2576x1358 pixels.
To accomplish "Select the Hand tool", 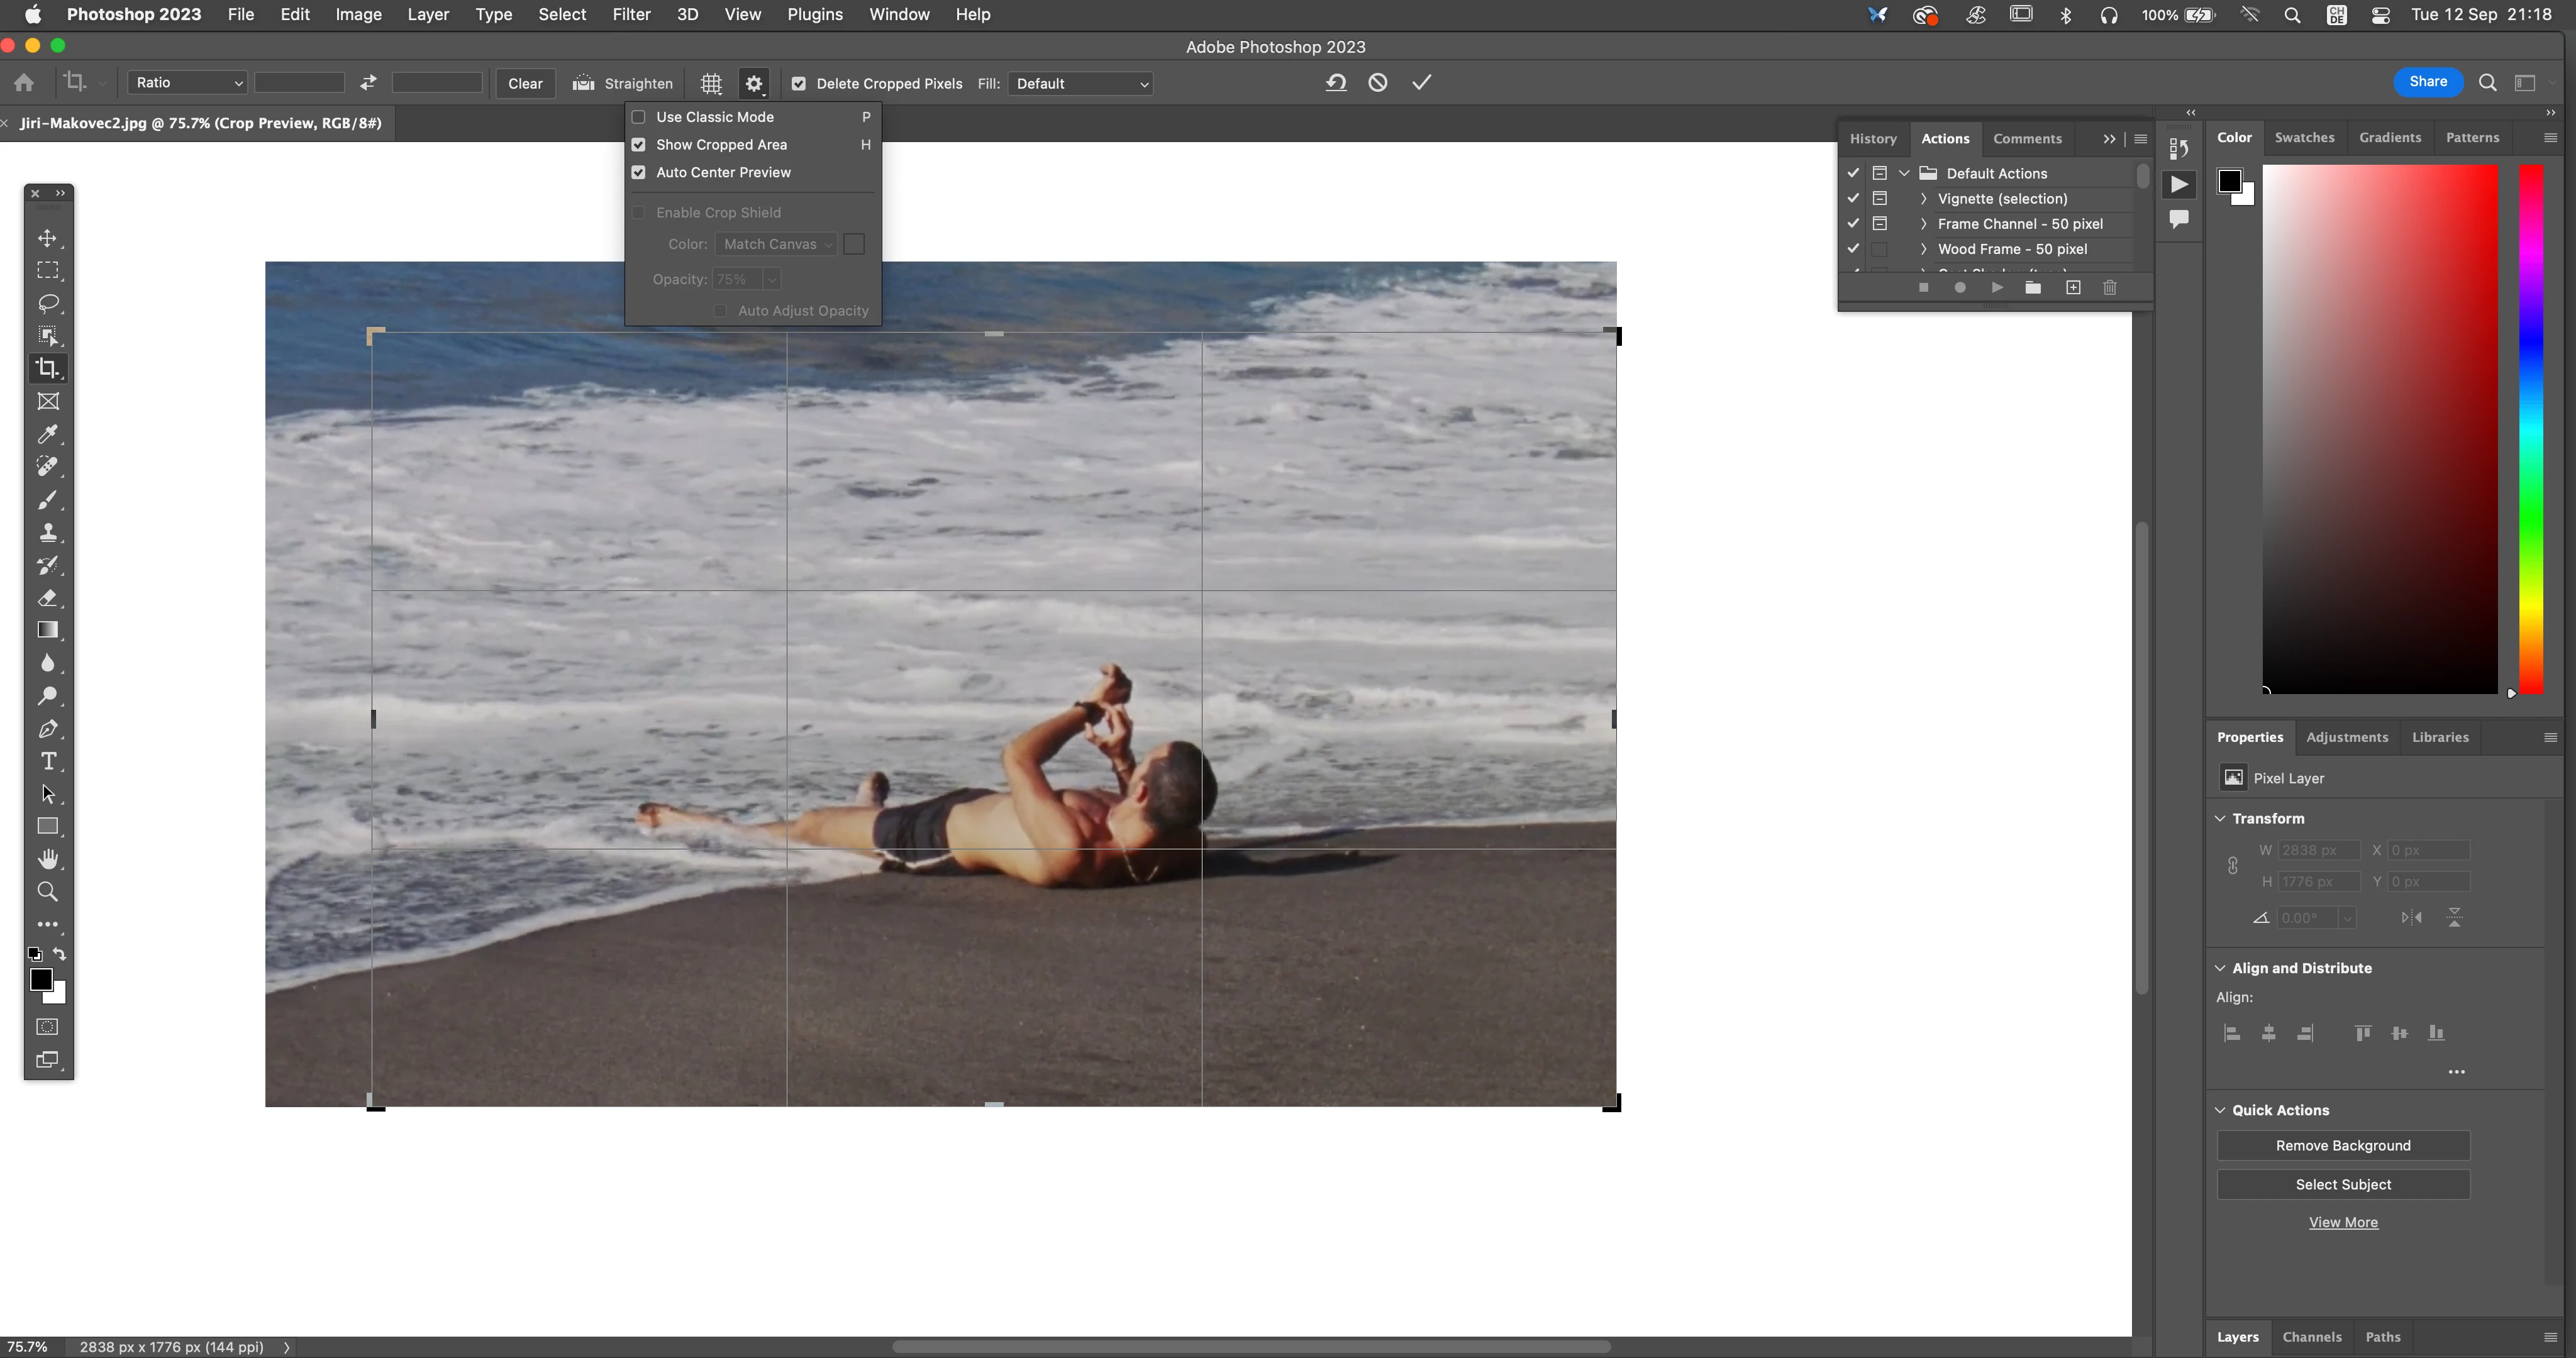I will [x=47, y=859].
